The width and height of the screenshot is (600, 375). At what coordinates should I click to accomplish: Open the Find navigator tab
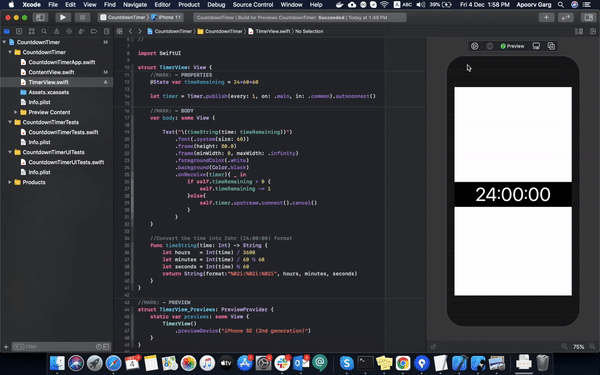click(x=44, y=31)
